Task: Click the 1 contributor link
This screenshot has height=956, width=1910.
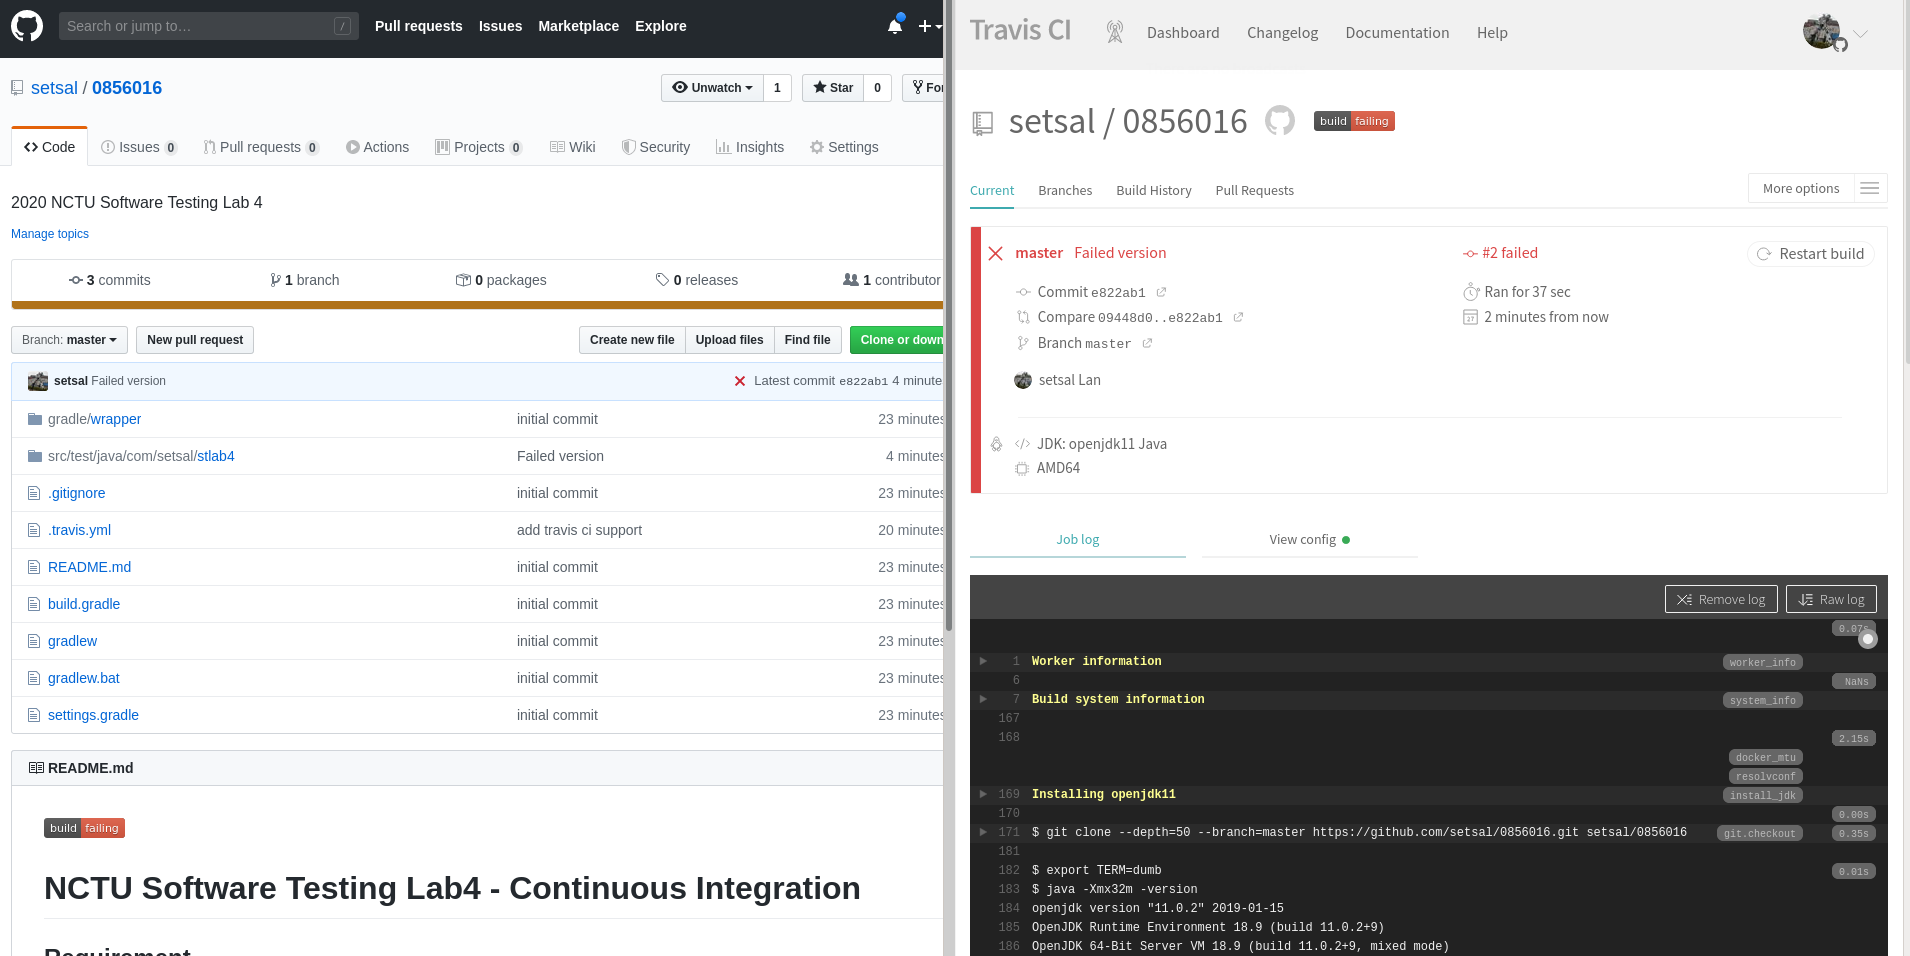Action: (892, 280)
